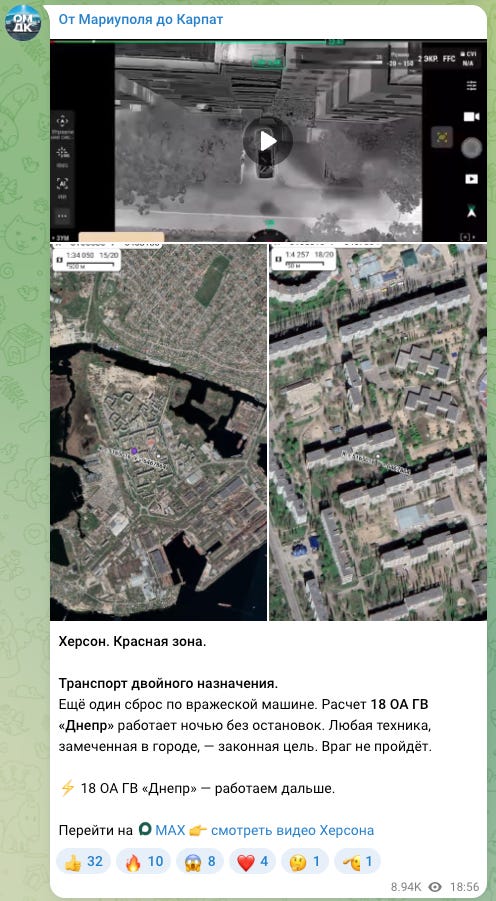
Task: Add saluting face reaction
Action: pyautogui.click(x=357, y=861)
